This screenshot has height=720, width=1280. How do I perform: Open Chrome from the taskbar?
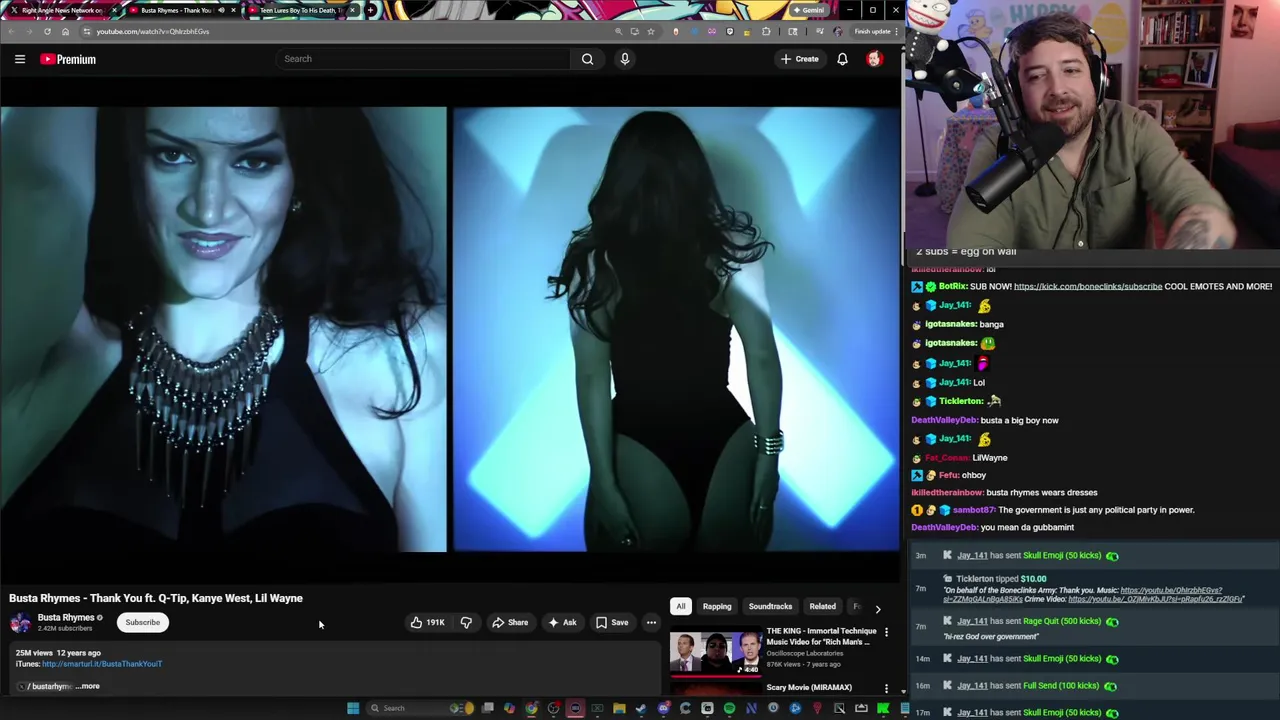click(531, 708)
